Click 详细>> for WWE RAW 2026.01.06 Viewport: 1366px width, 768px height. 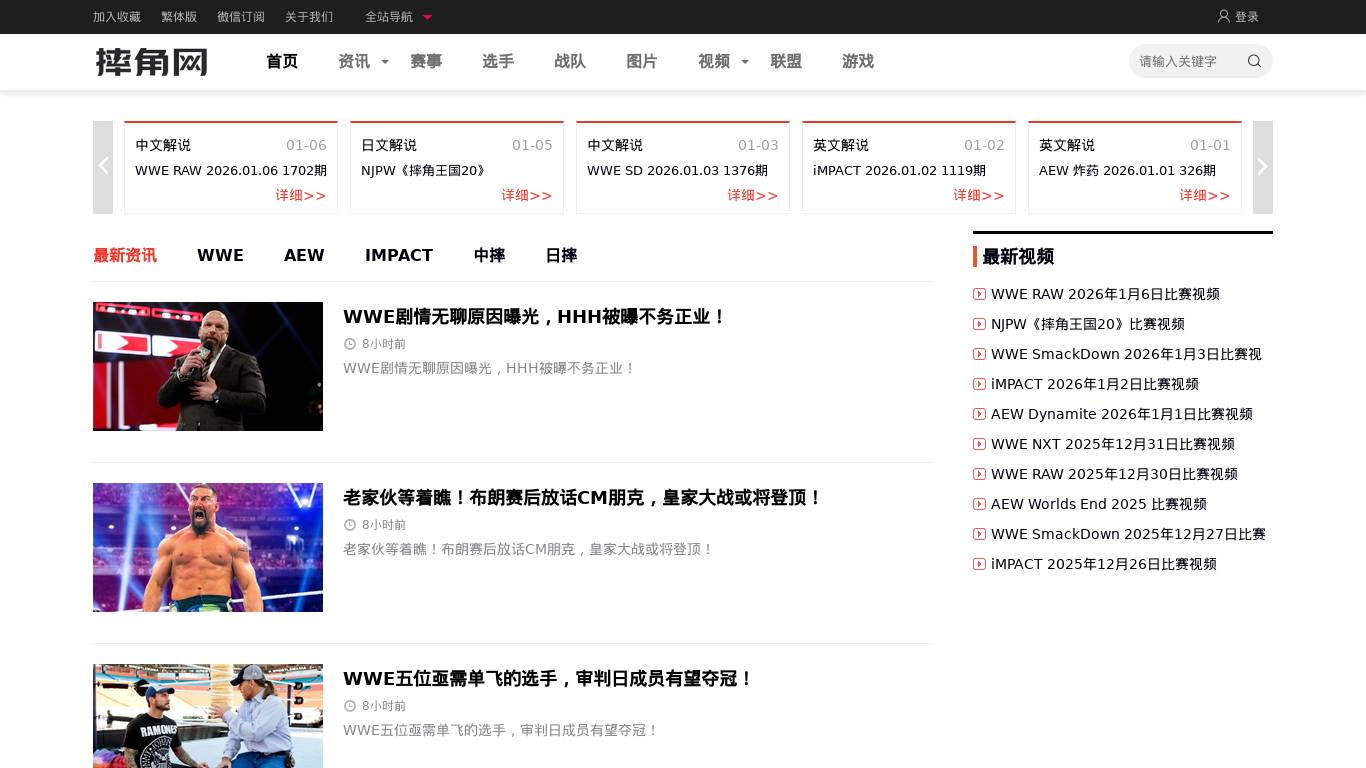(301, 195)
